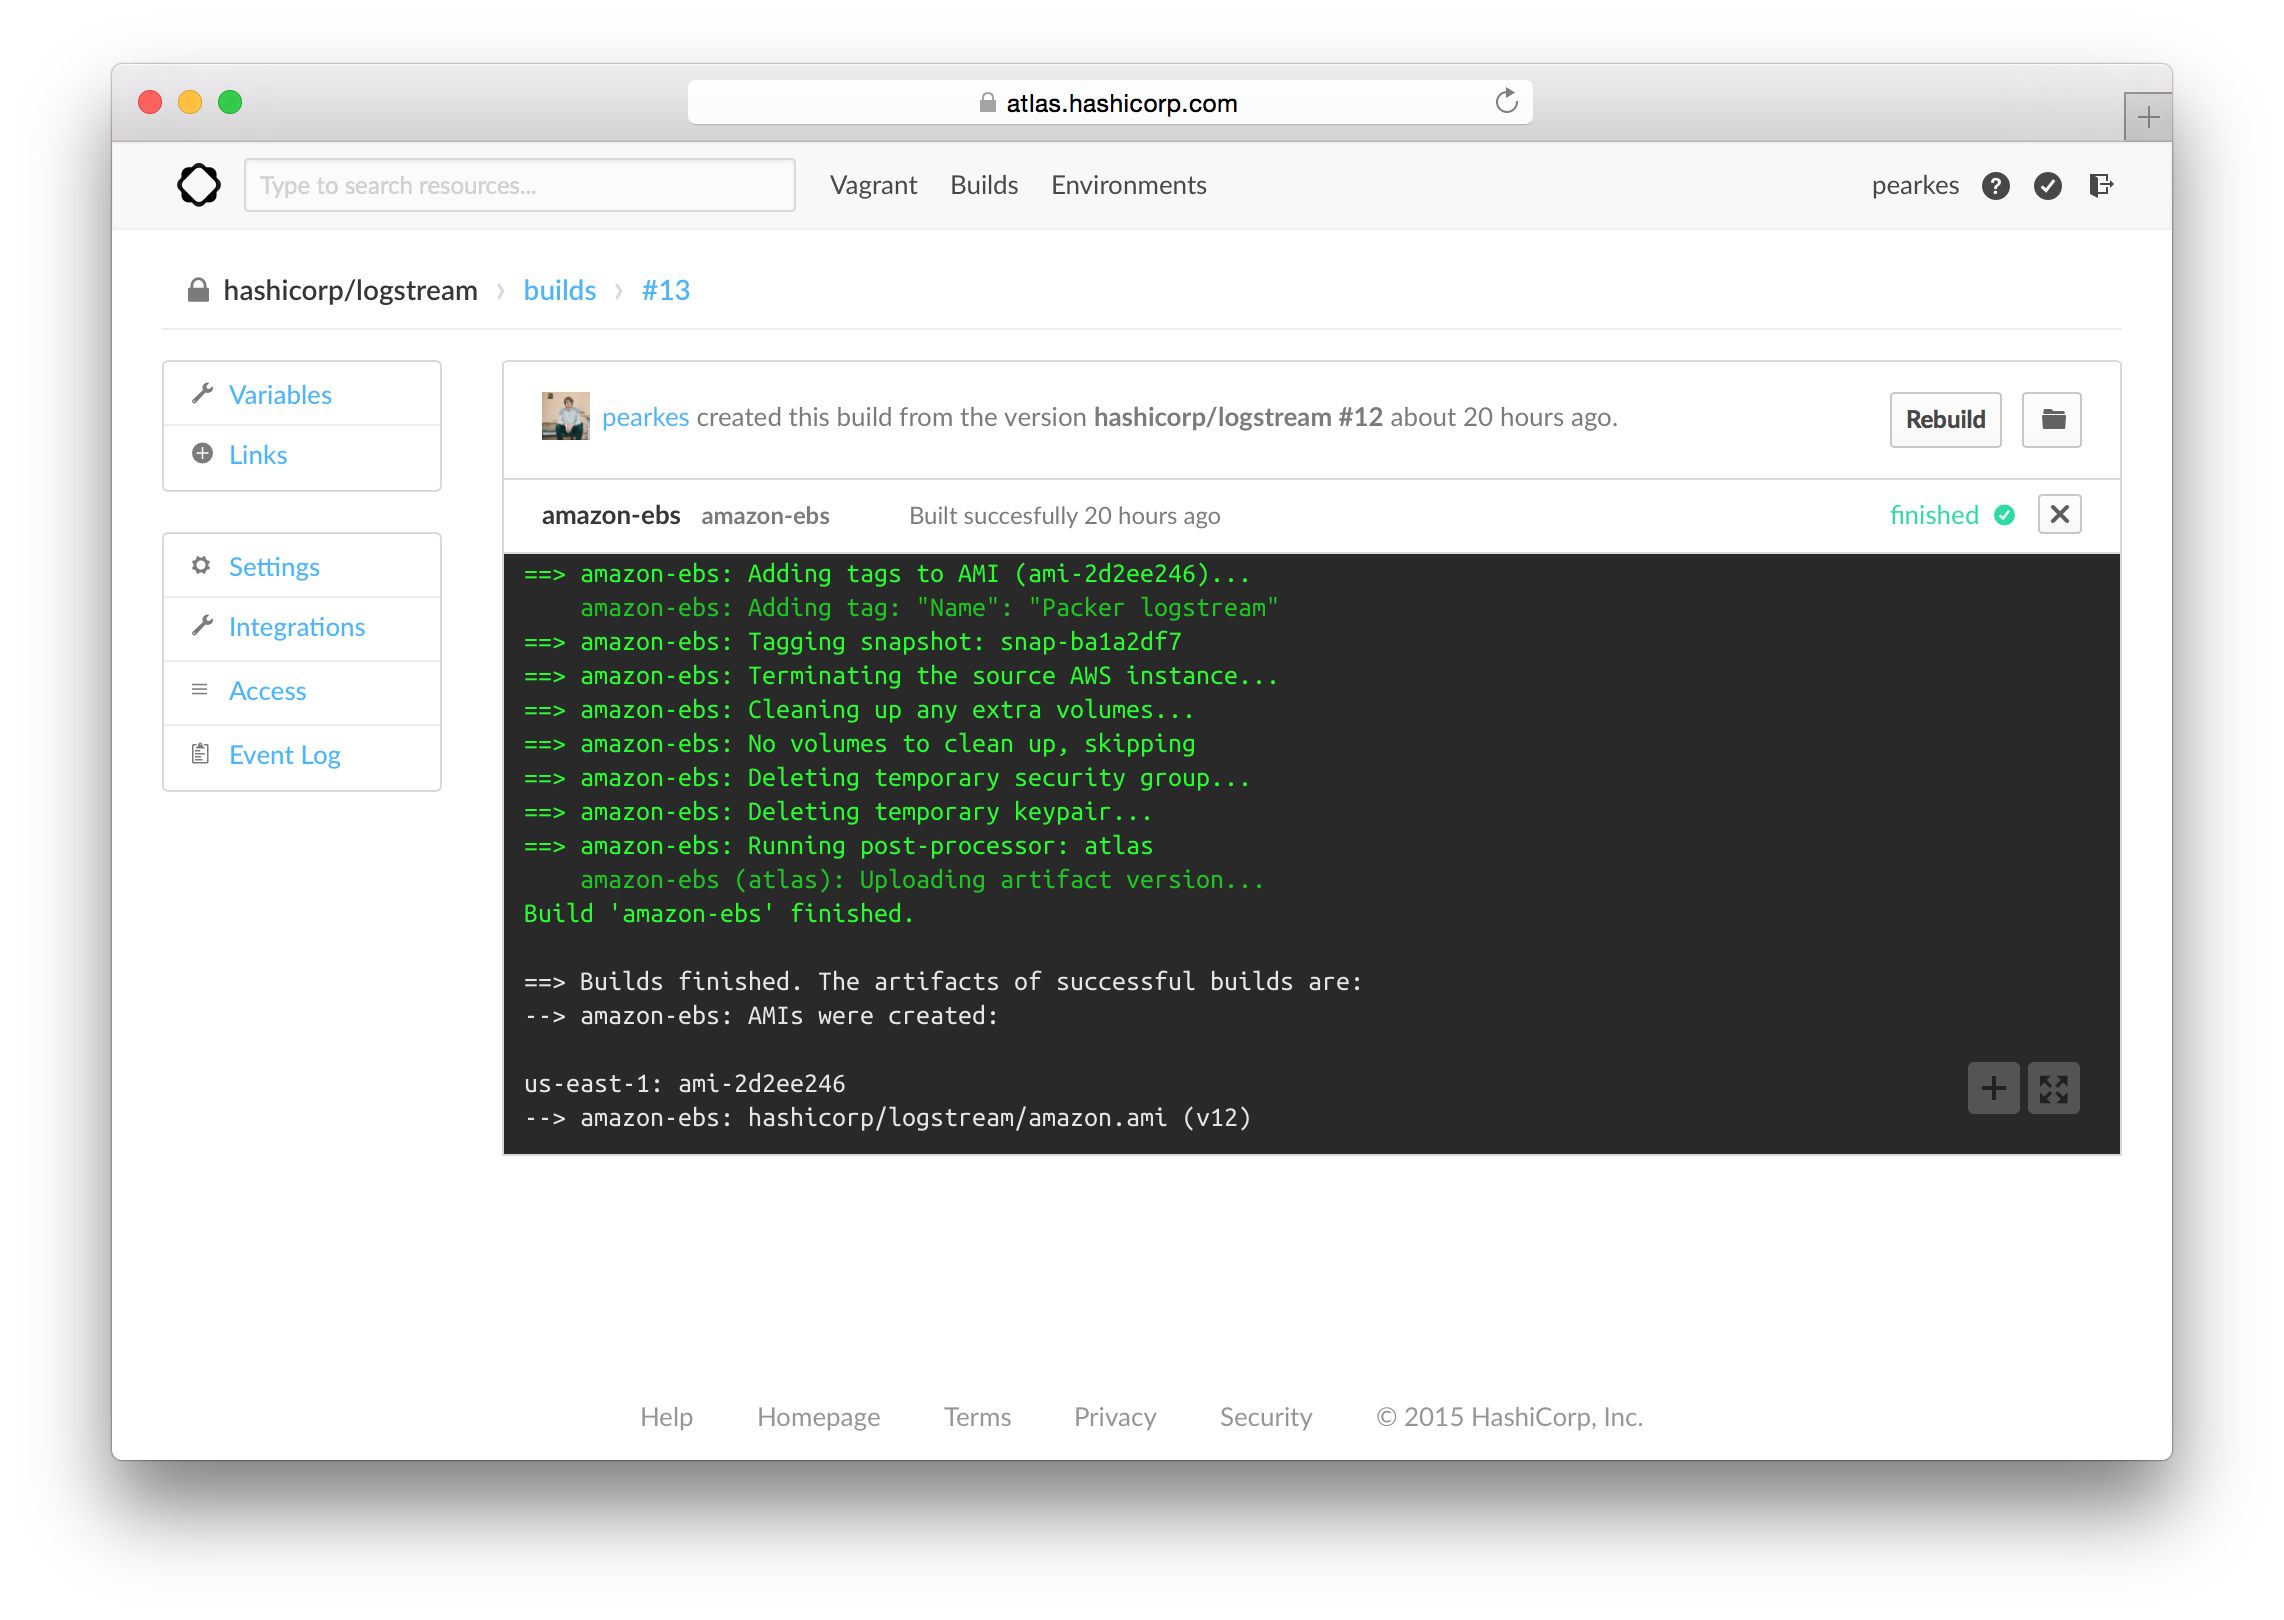2284x1620 pixels.
Task: Open Variables in the sidebar
Action: point(280,395)
